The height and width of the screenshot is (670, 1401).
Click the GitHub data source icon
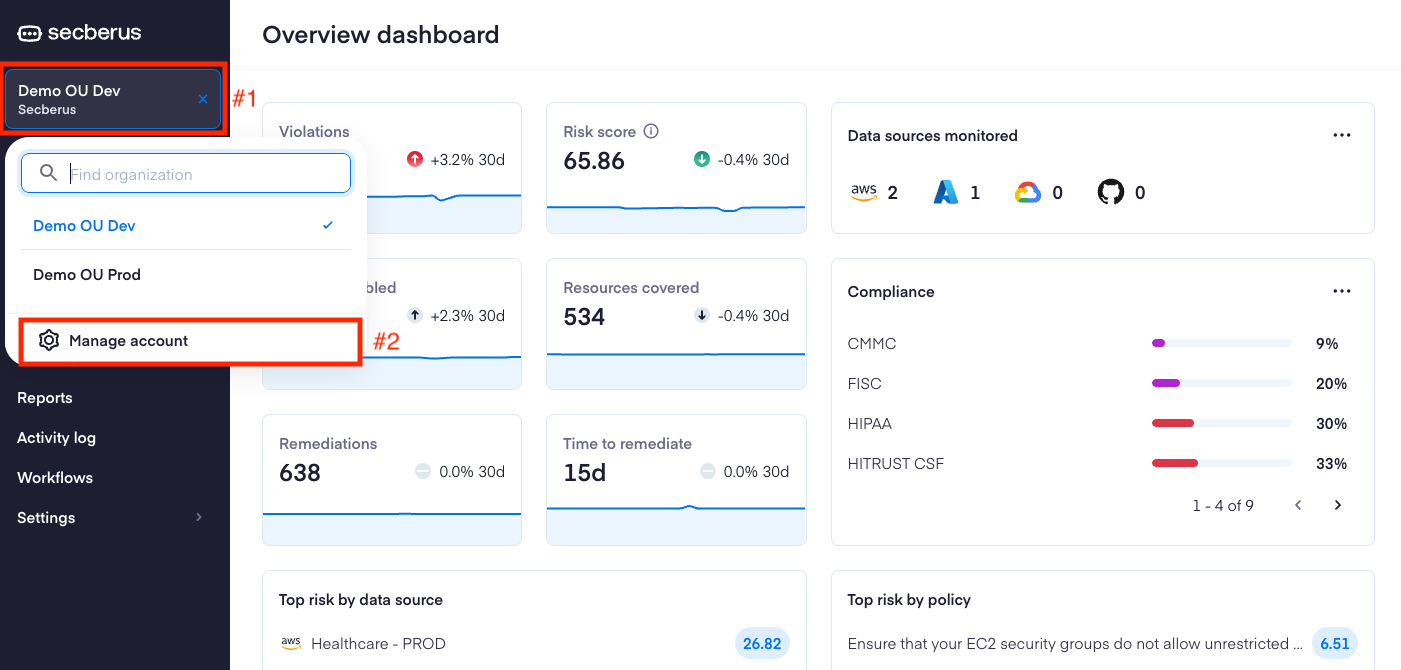tap(1111, 192)
